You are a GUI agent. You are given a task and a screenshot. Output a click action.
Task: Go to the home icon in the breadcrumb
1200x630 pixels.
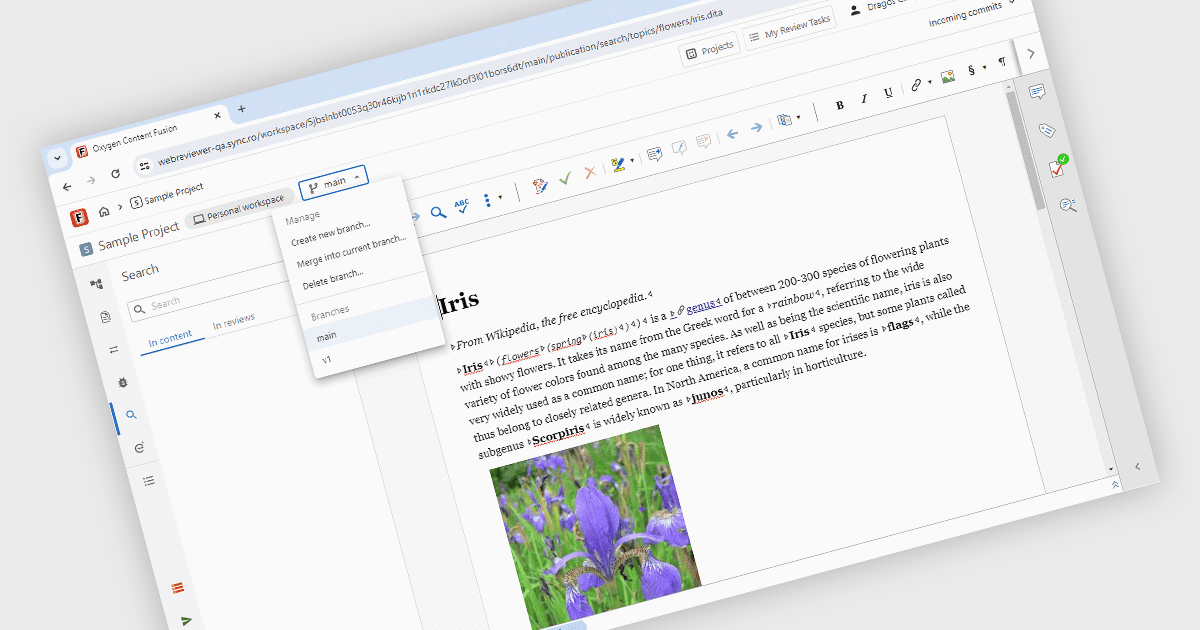104,212
